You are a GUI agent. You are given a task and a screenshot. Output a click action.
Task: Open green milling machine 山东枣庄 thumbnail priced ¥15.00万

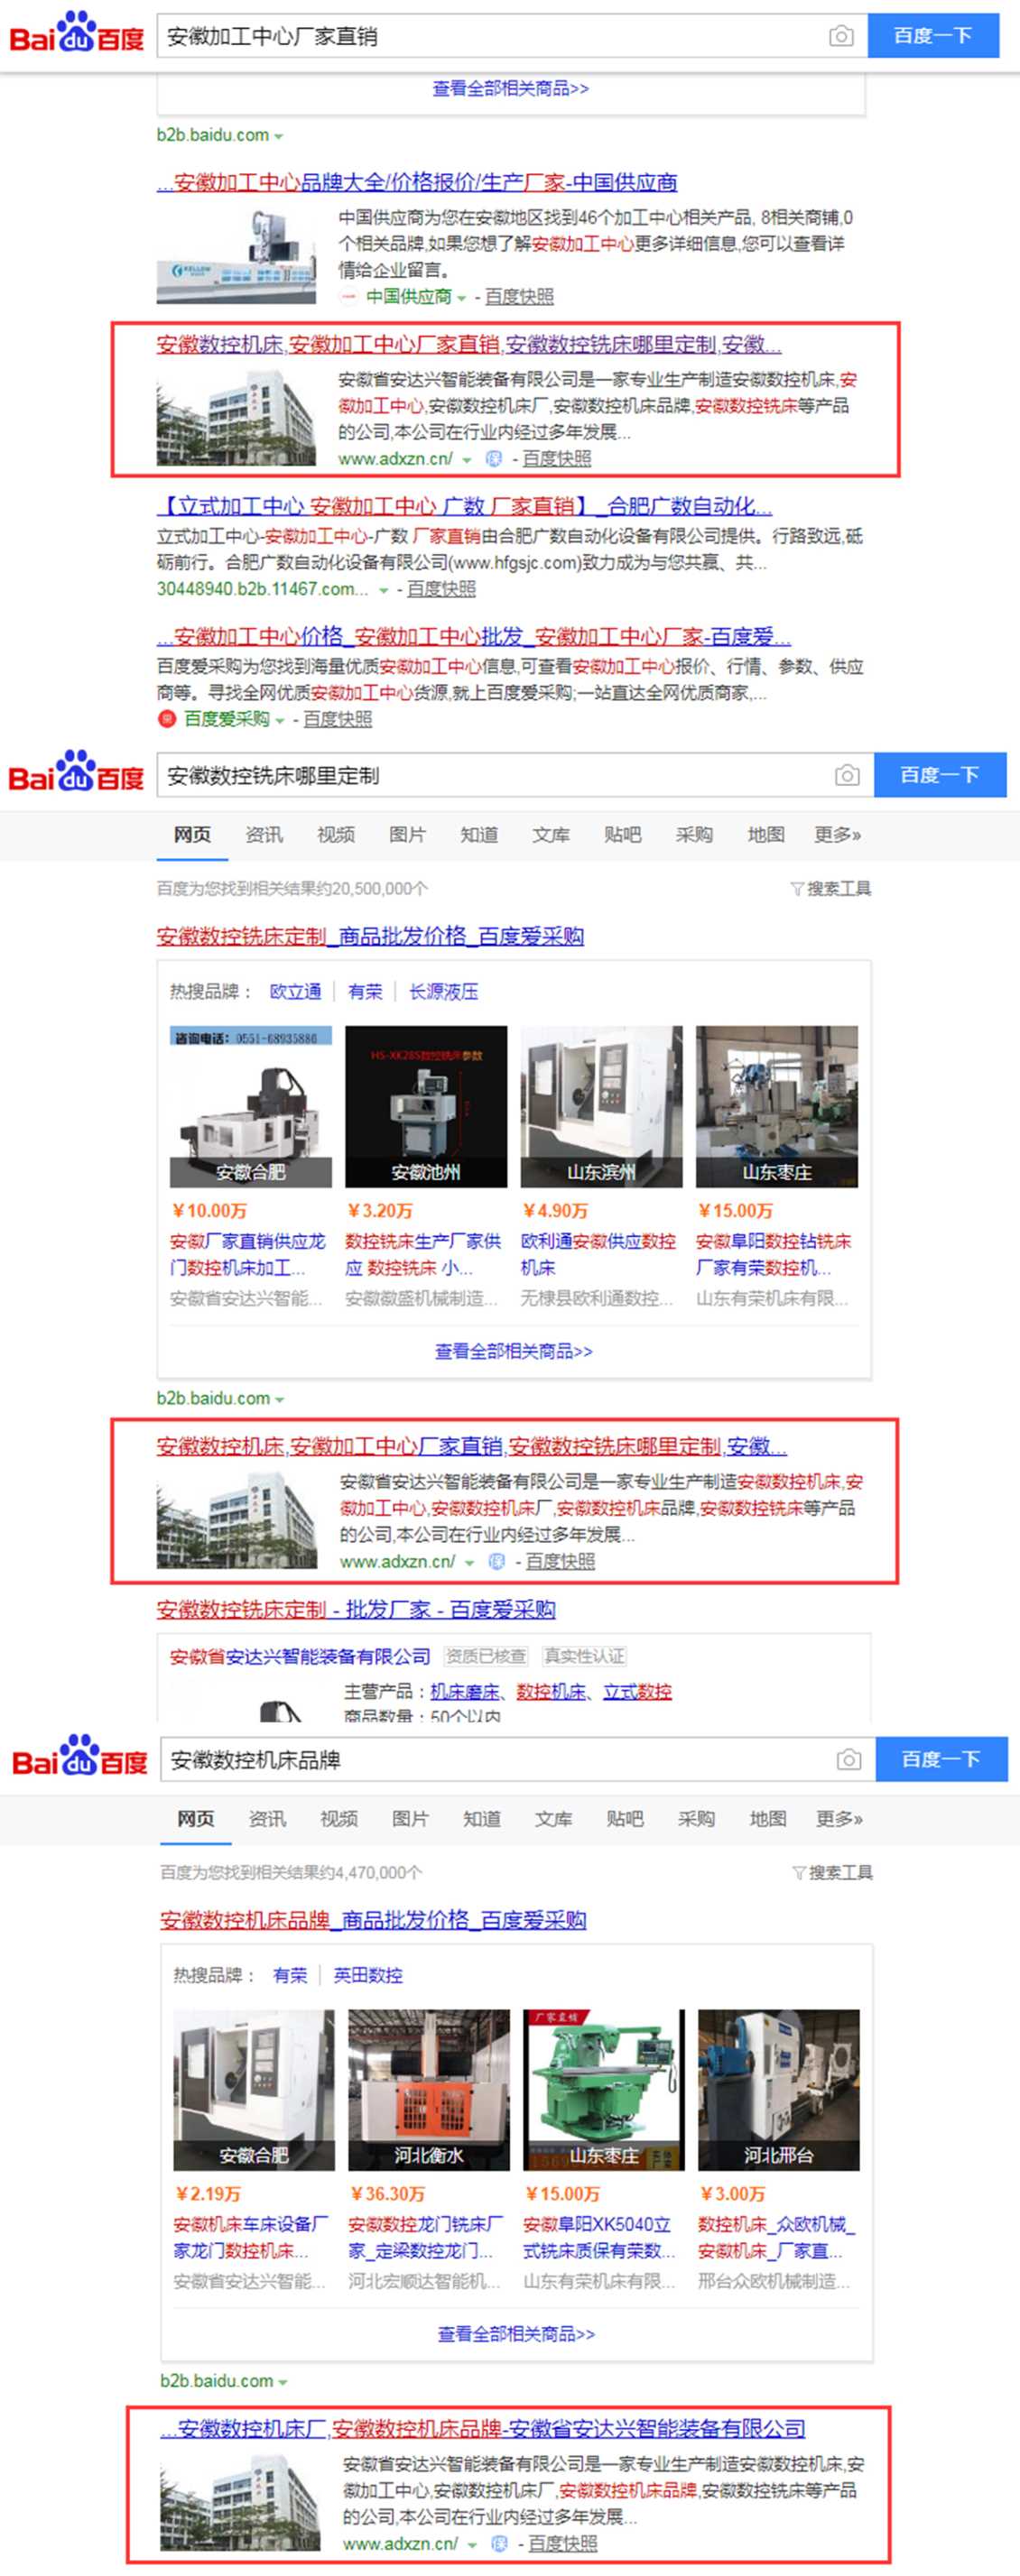click(604, 2090)
